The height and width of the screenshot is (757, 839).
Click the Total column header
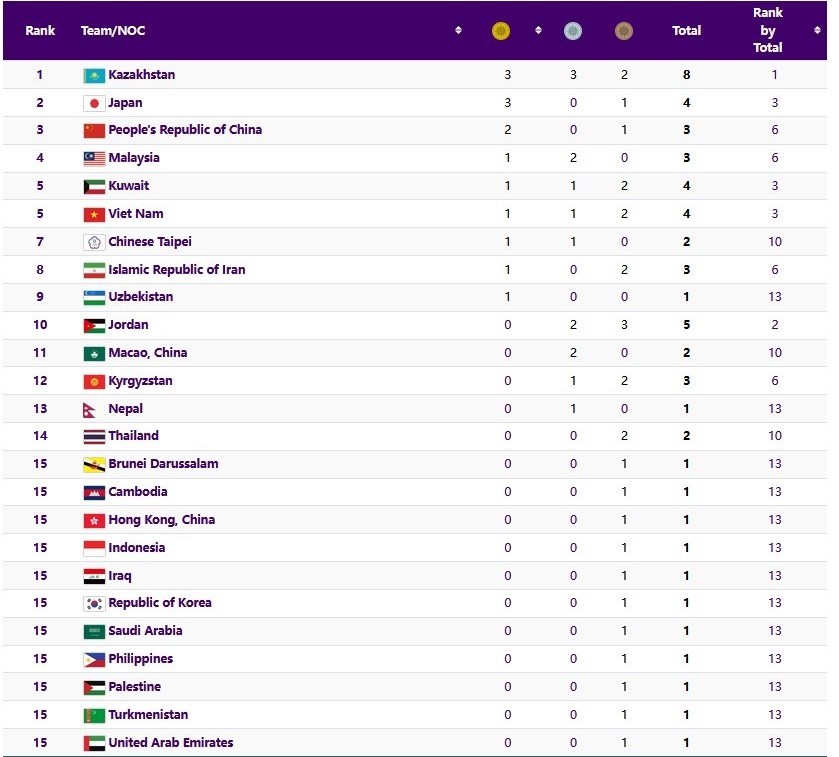[x=686, y=31]
